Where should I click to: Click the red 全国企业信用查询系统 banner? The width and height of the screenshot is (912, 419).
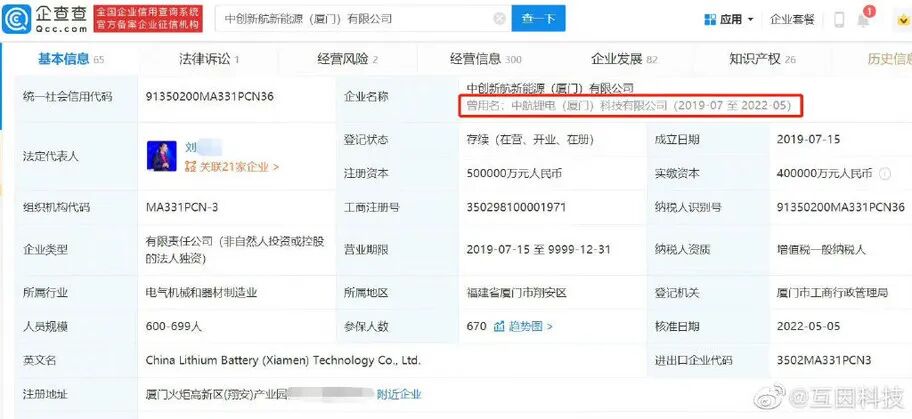coord(147,19)
